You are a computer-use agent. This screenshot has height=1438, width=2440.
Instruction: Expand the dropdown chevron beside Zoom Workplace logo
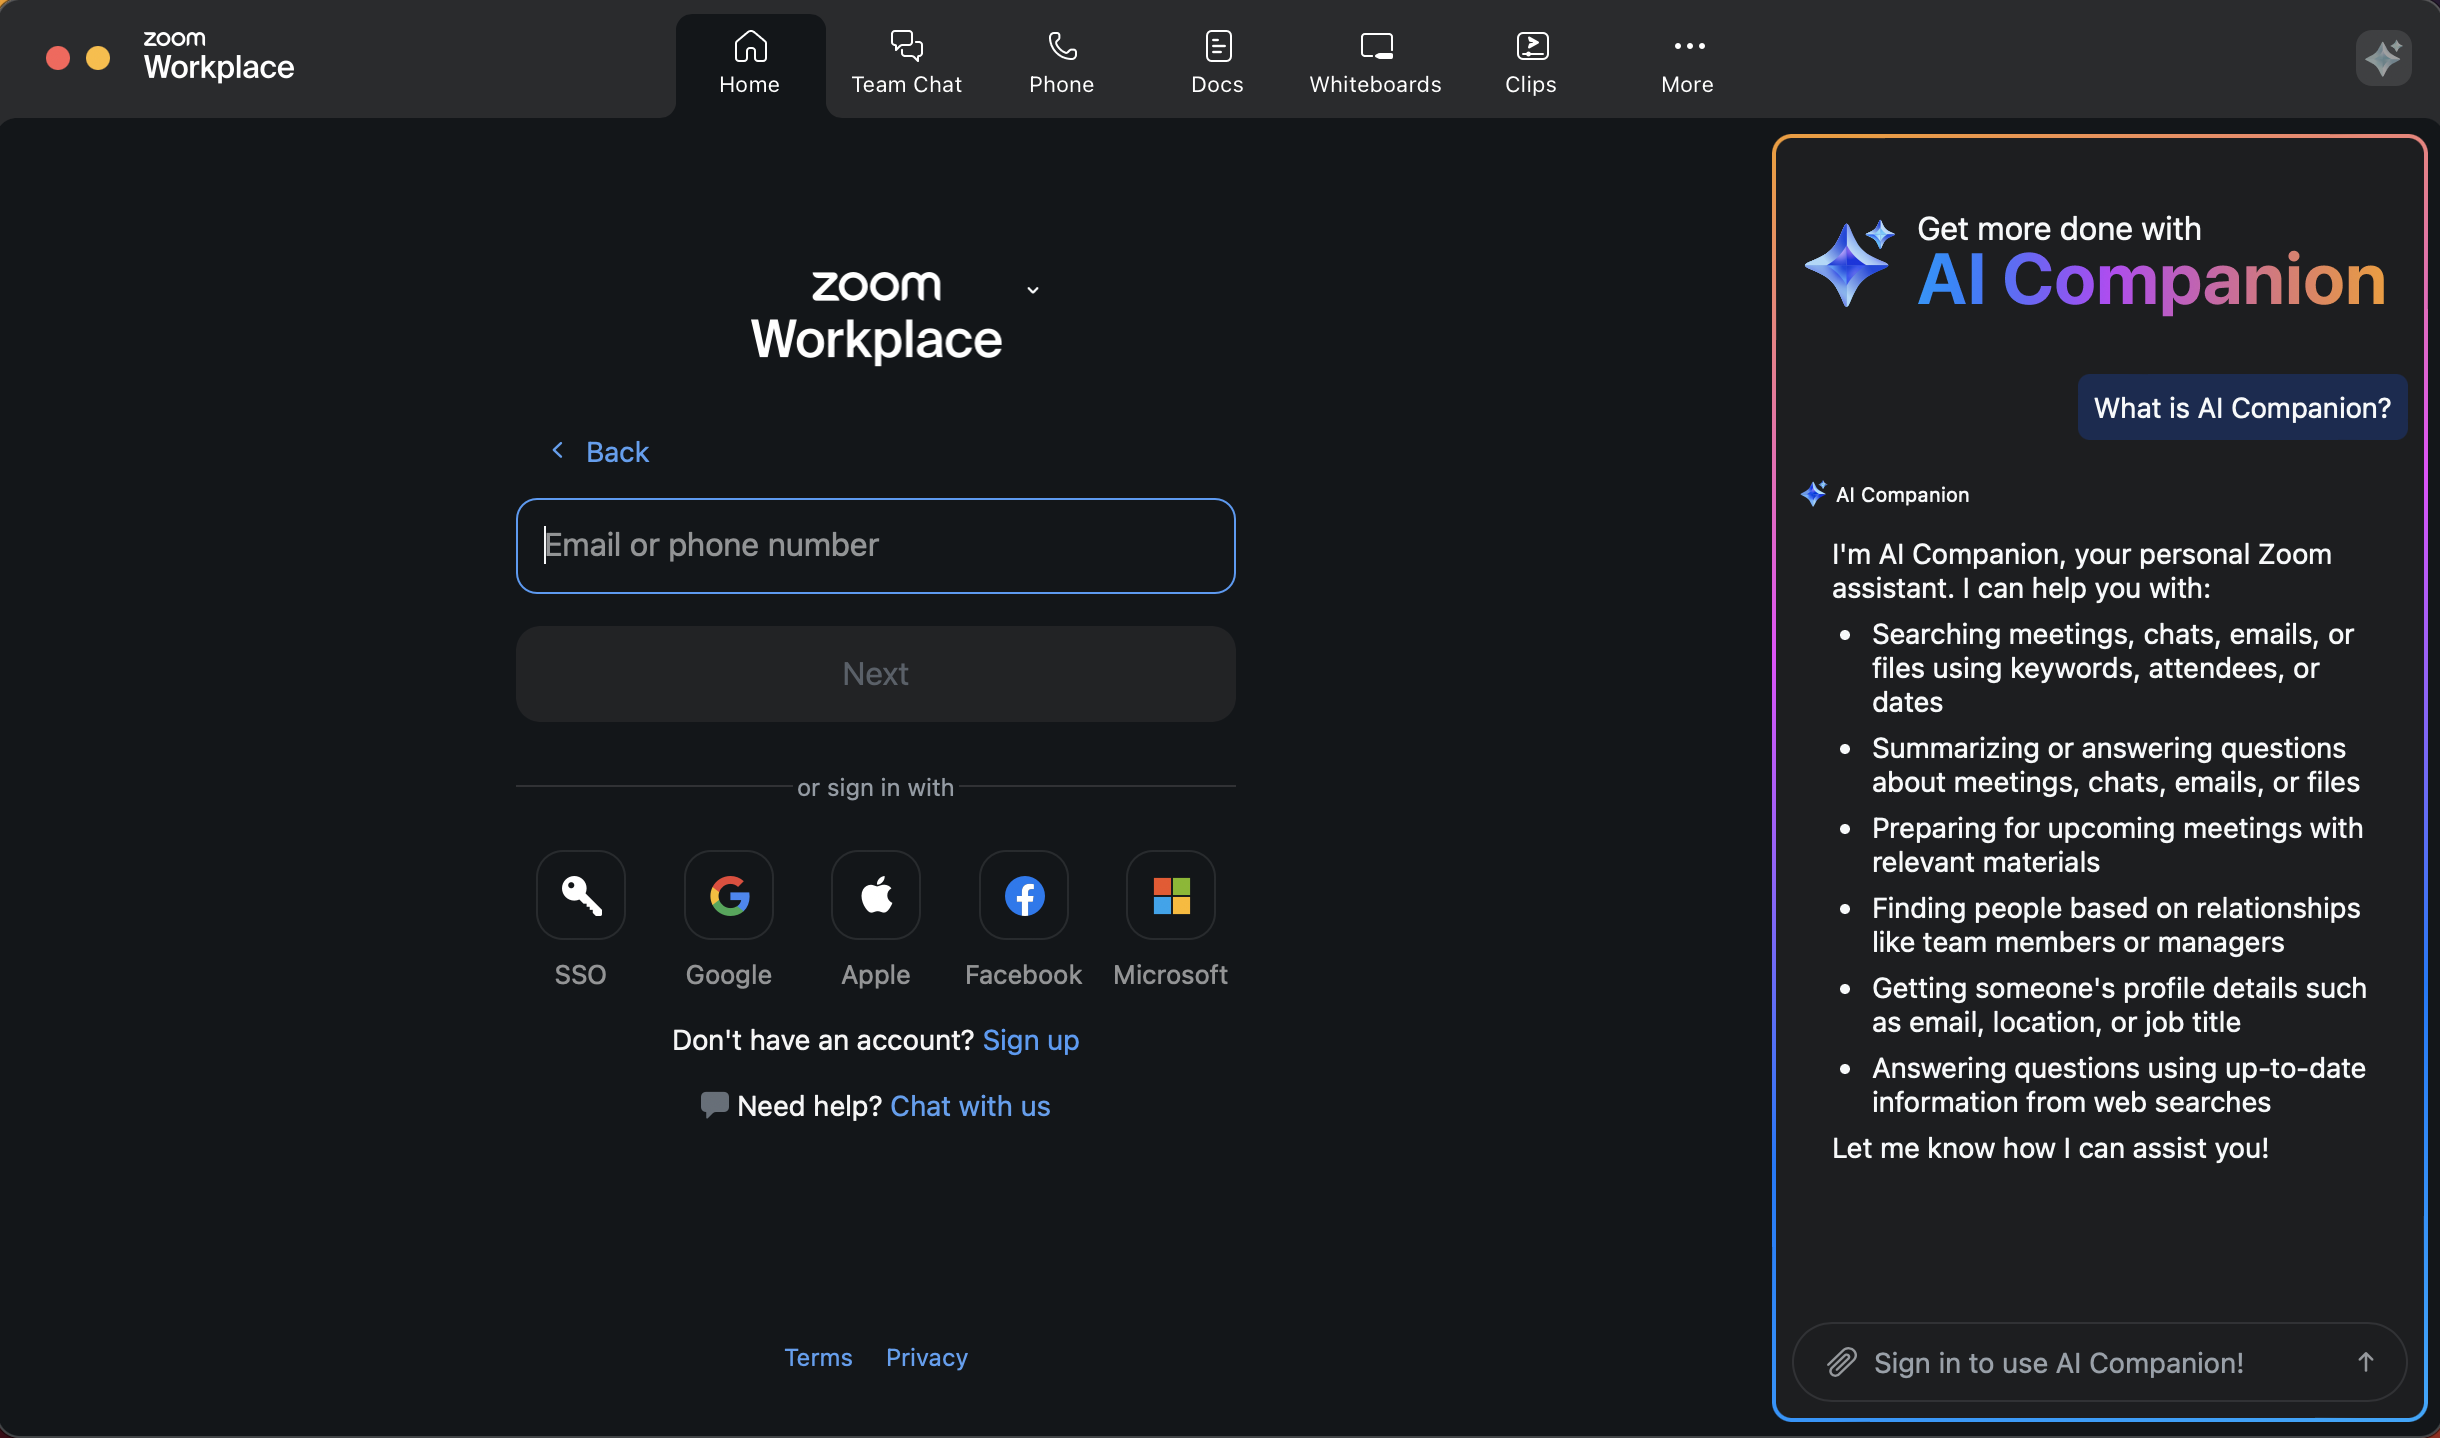pos(1033,290)
